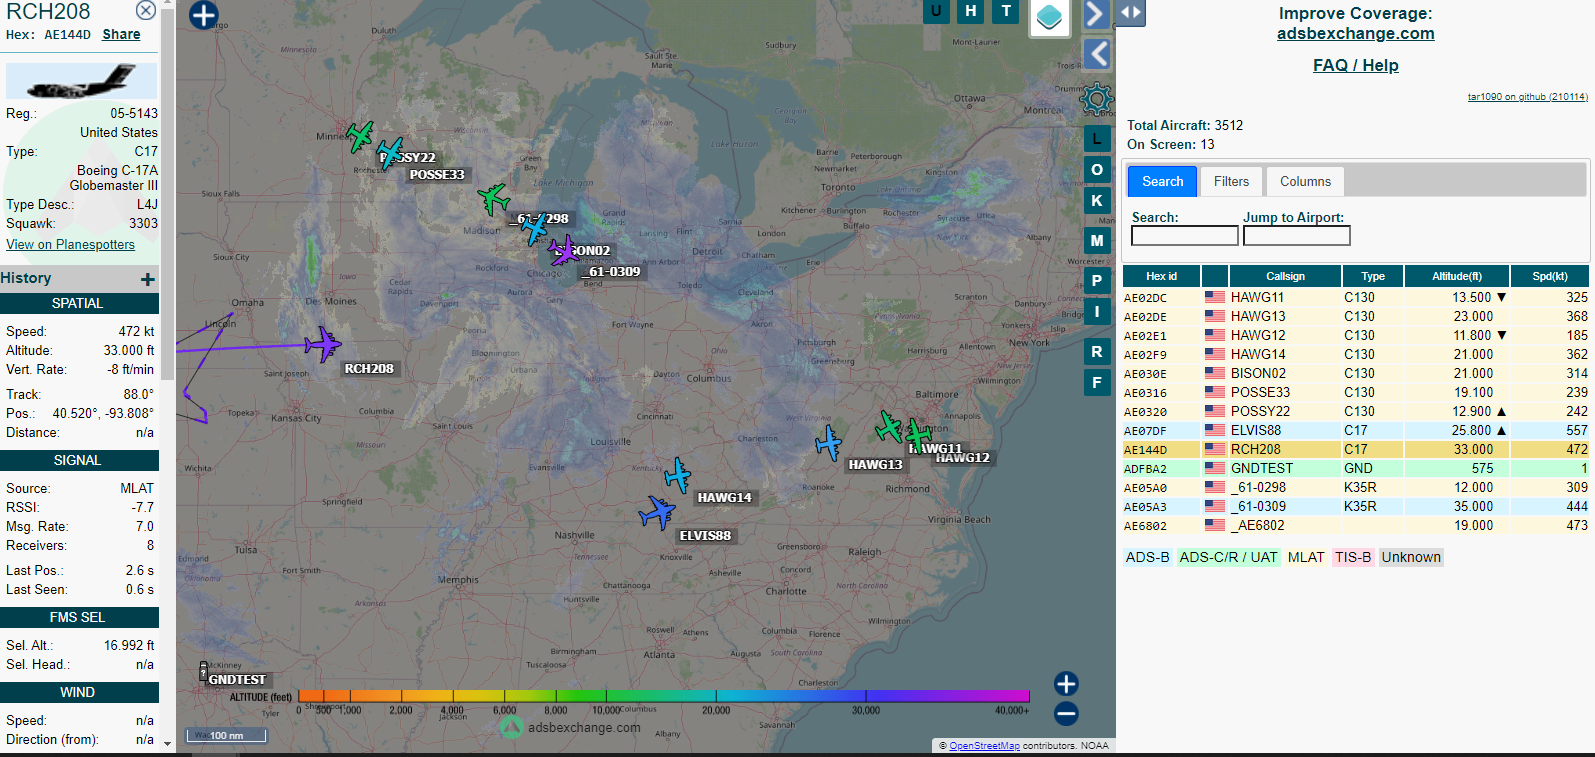This screenshot has width=1595, height=757.
Task: Expand the History section plus icon
Action: pos(148,280)
